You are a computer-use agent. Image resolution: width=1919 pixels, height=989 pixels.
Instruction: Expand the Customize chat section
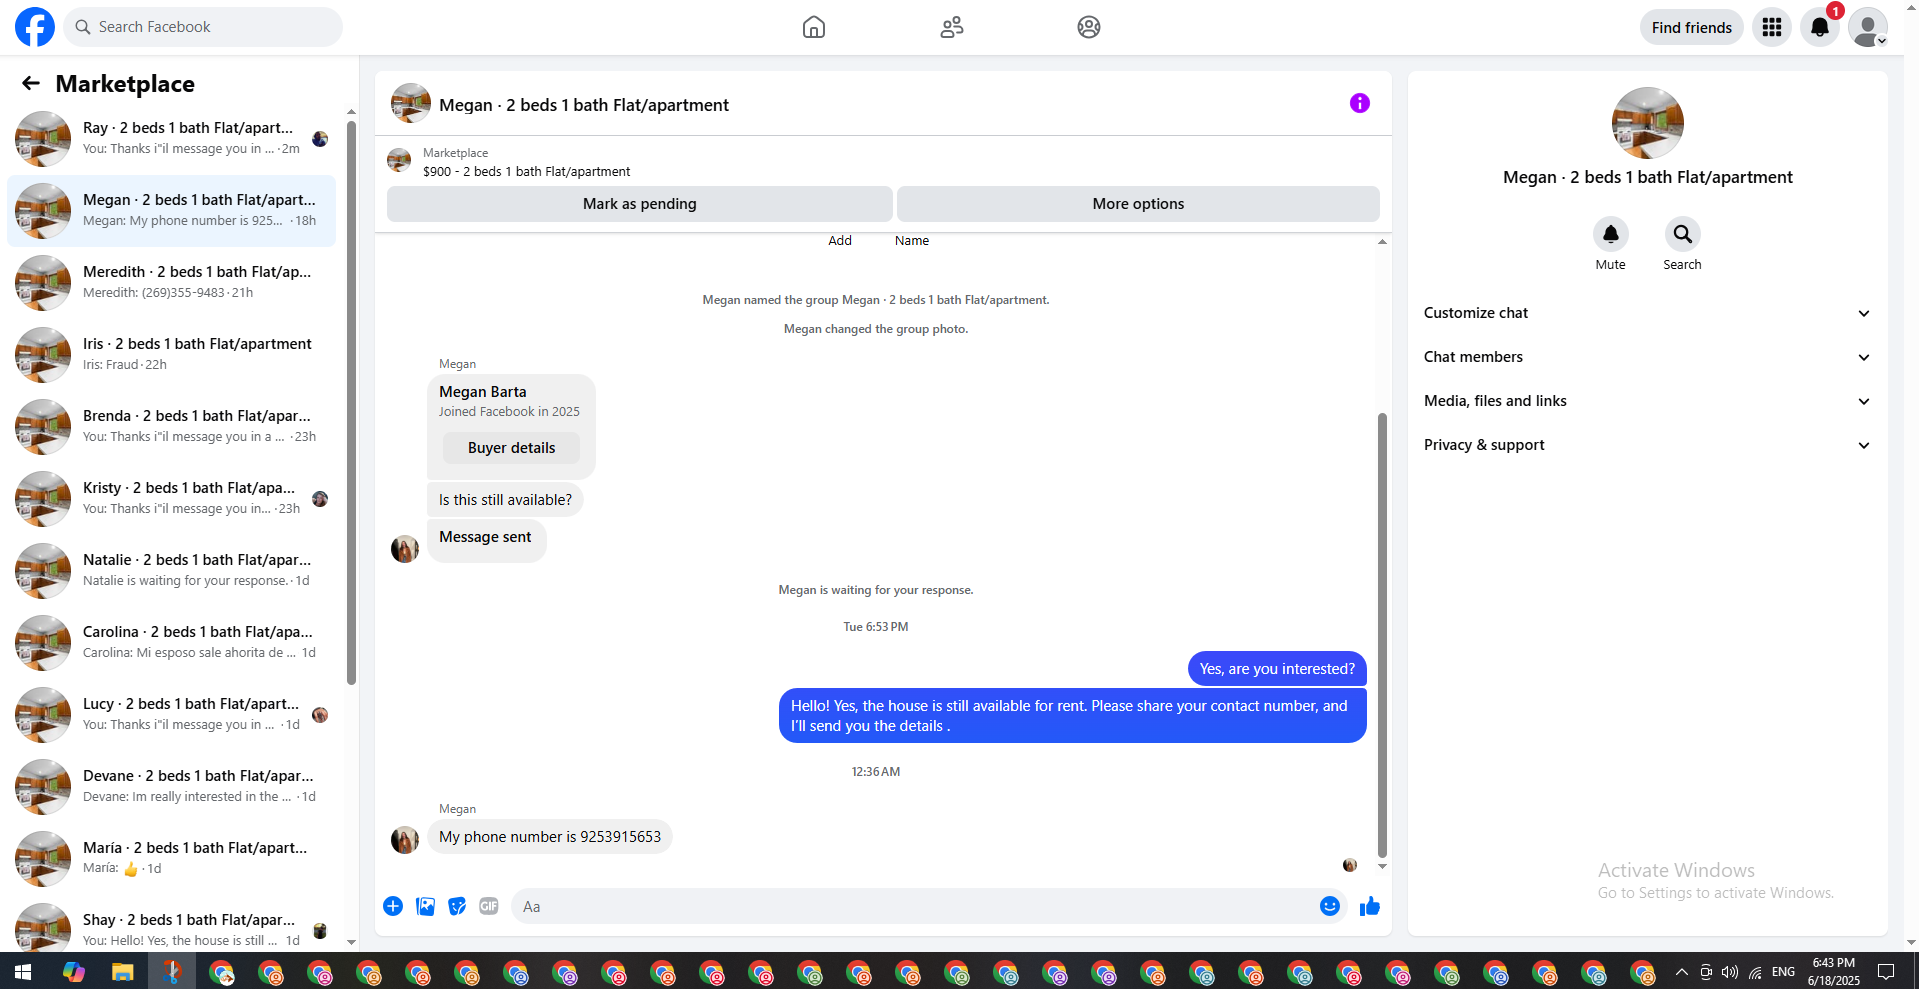[1647, 313]
